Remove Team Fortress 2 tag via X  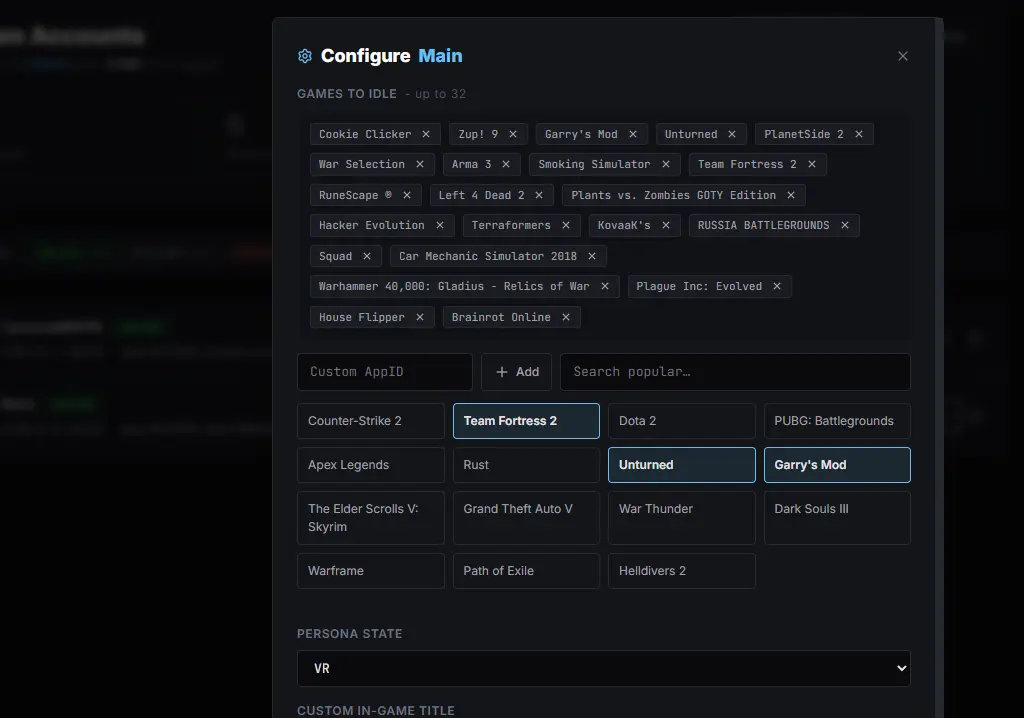812,164
